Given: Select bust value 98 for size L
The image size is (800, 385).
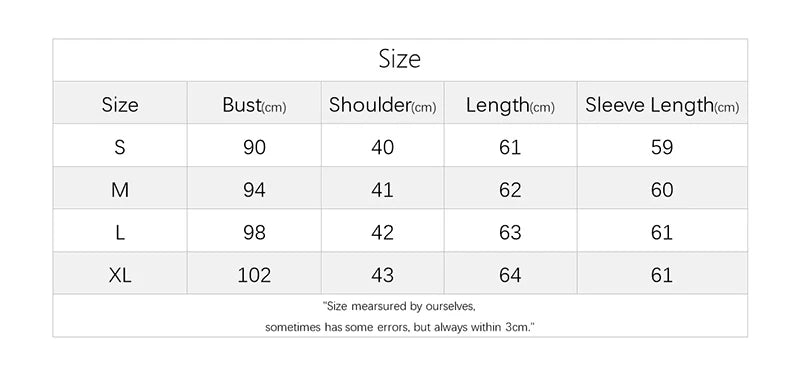Looking at the screenshot, I should pyautogui.click(x=254, y=233).
